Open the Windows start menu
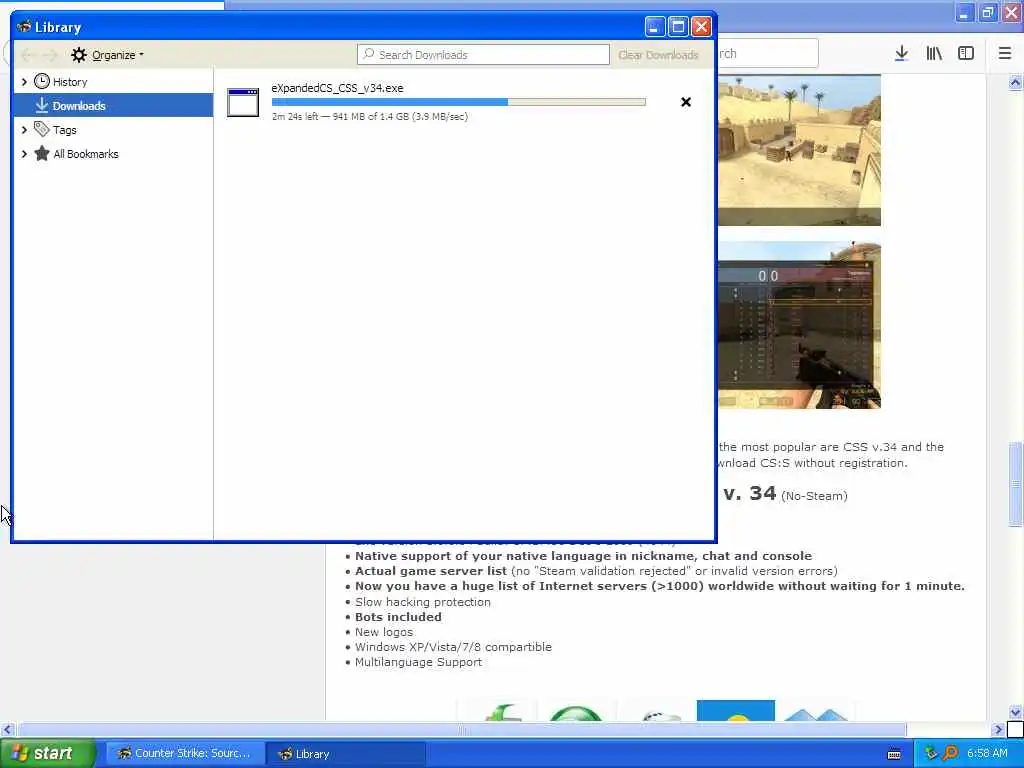The height and width of the screenshot is (768, 1024). (x=47, y=753)
